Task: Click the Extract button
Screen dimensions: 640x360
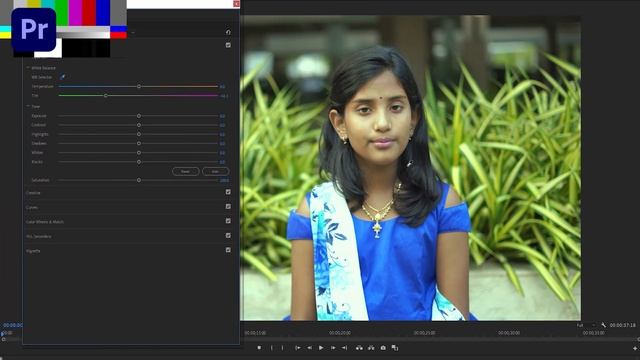Action: [371, 348]
